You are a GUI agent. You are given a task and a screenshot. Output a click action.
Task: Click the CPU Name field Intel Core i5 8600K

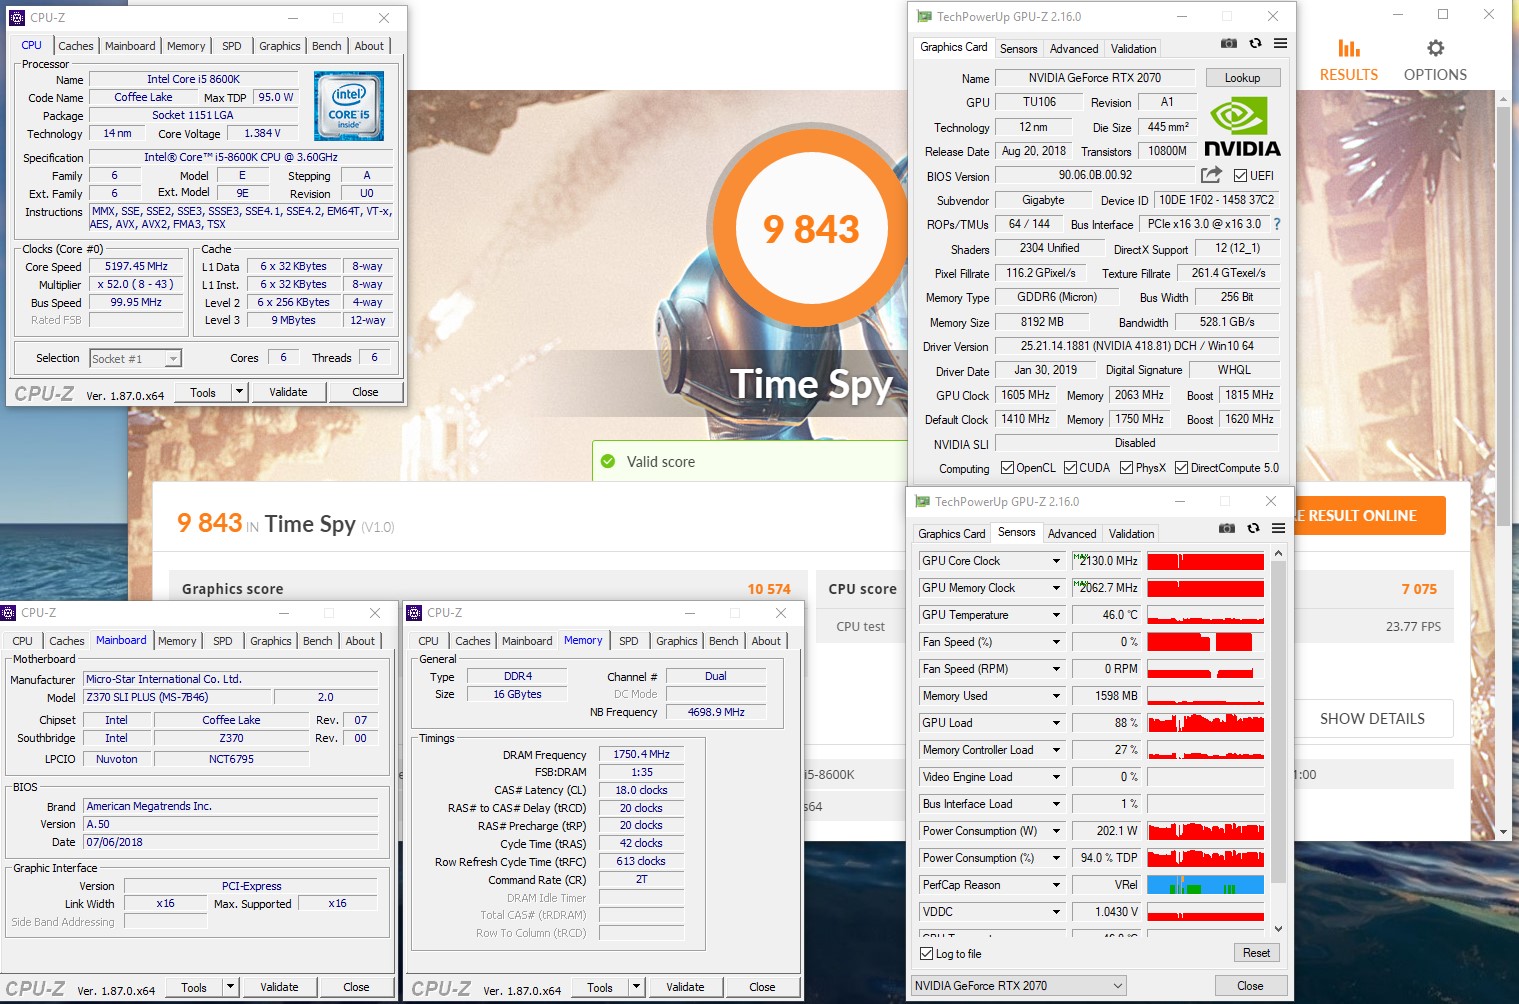pos(193,79)
